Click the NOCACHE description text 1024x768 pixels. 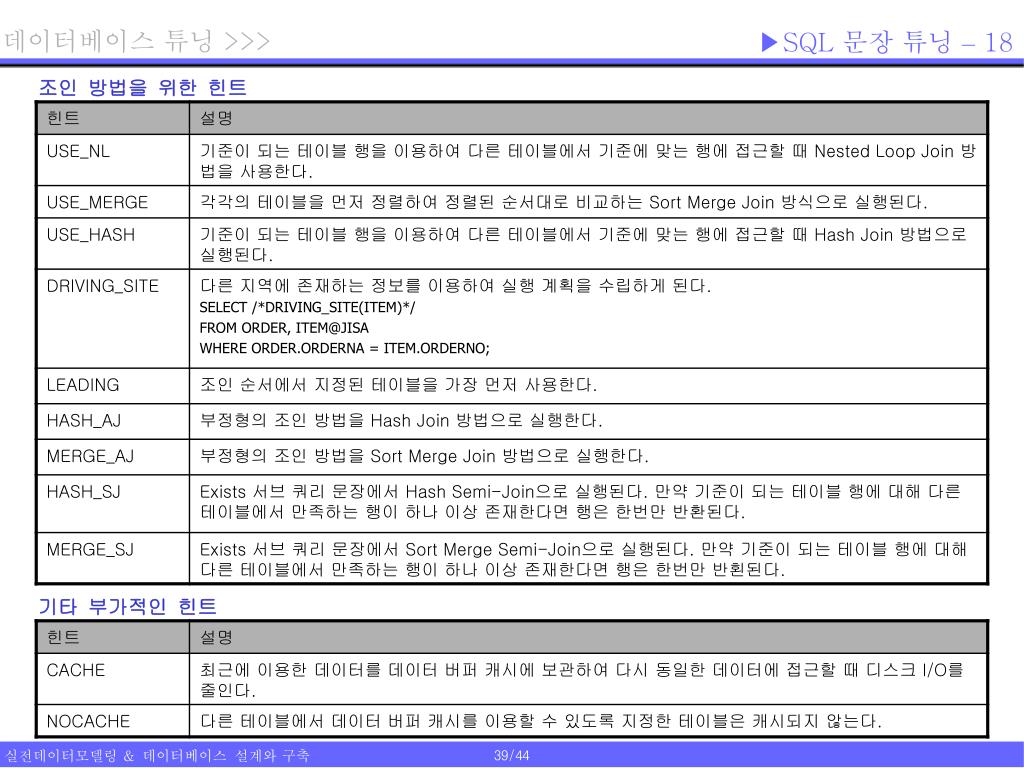541,720
